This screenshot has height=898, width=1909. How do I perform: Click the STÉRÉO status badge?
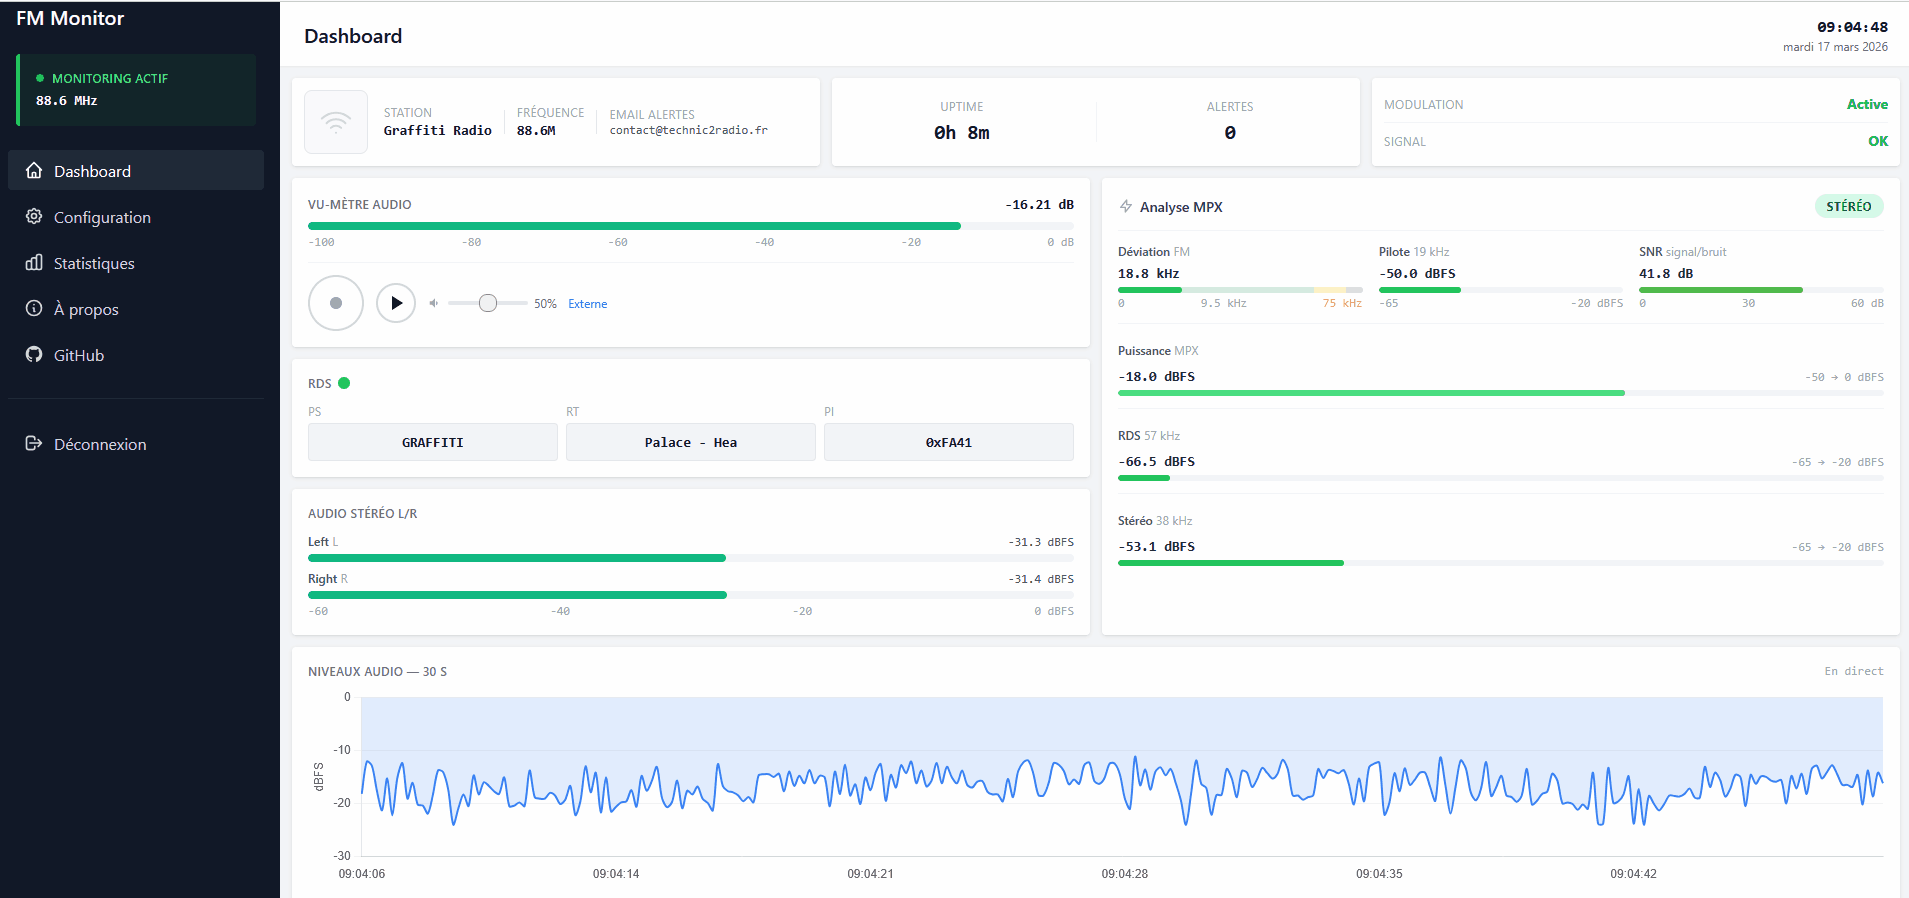point(1848,207)
